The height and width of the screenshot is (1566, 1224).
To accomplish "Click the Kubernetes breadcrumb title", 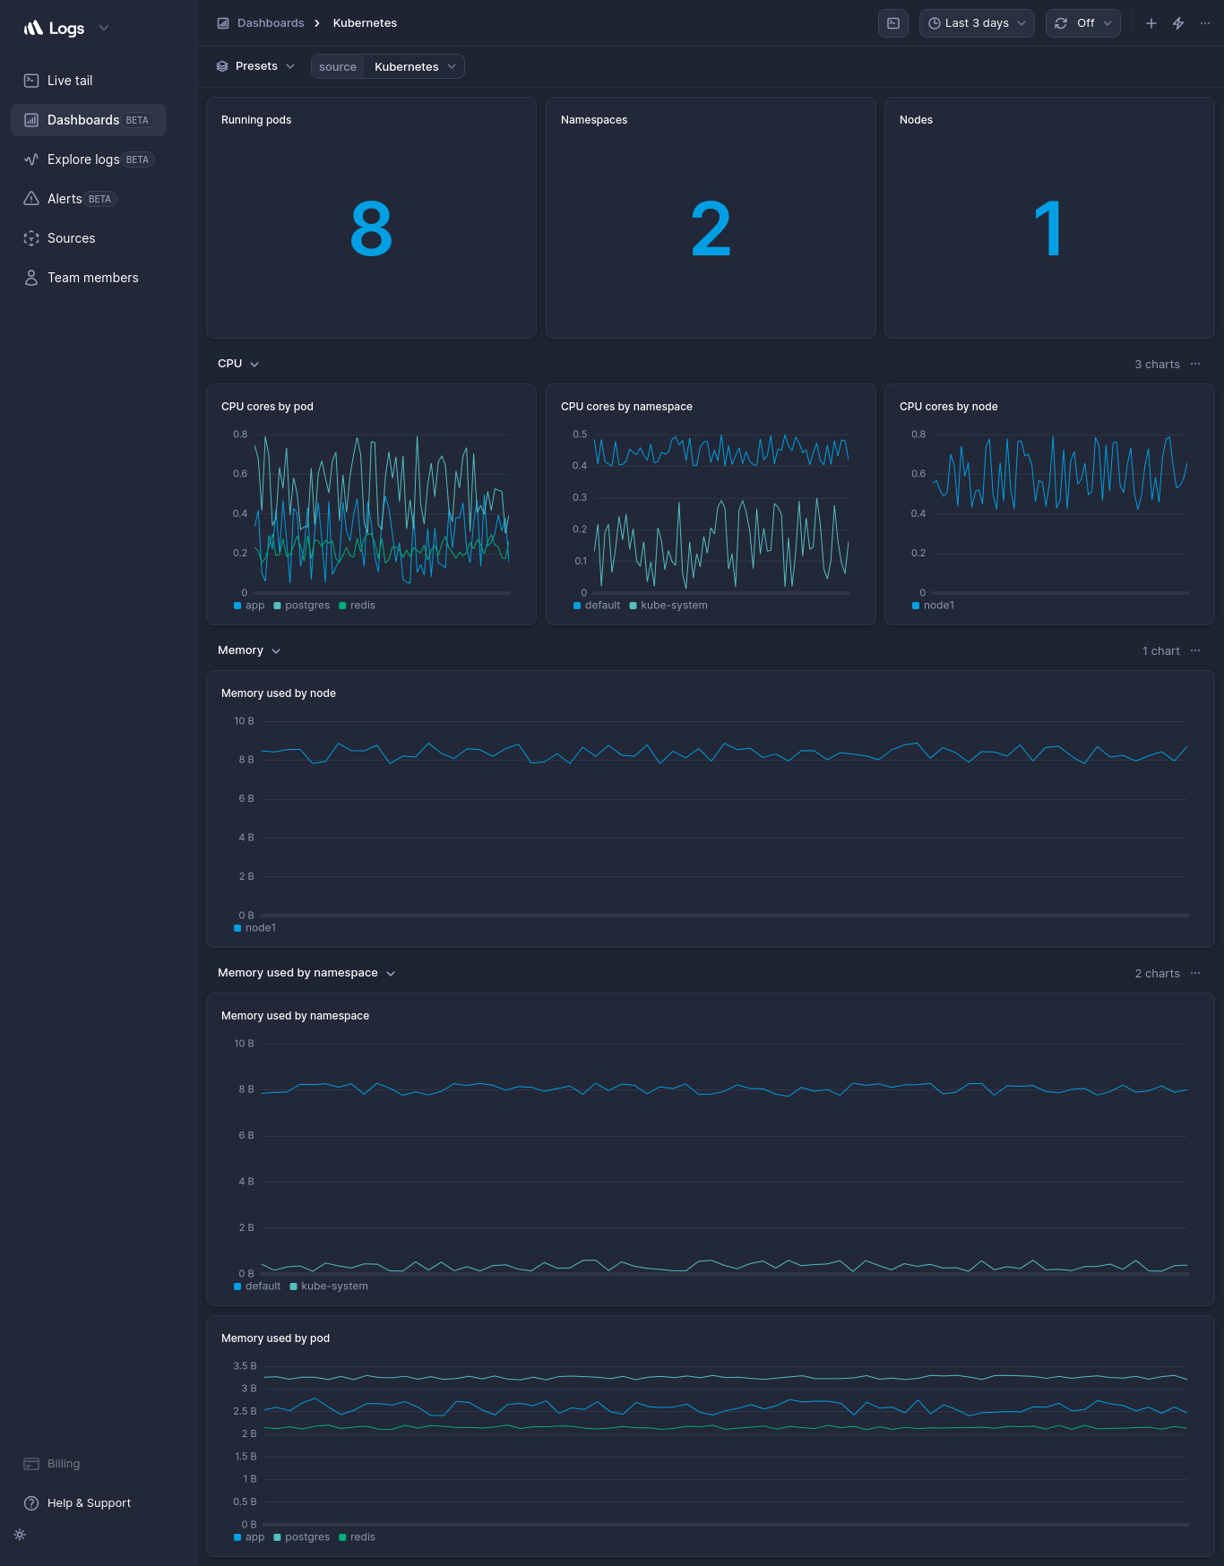I will click(x=364, y=23).
